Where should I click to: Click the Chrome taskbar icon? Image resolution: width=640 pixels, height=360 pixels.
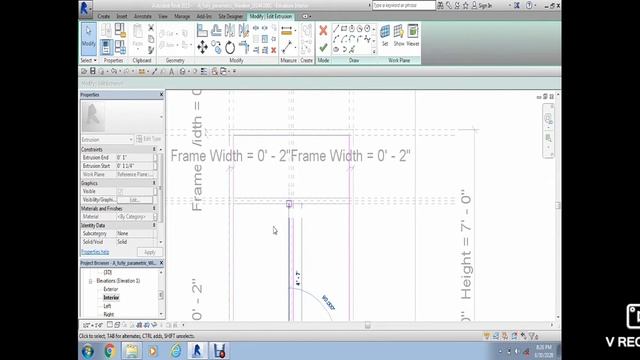click(x=109, y=351)
